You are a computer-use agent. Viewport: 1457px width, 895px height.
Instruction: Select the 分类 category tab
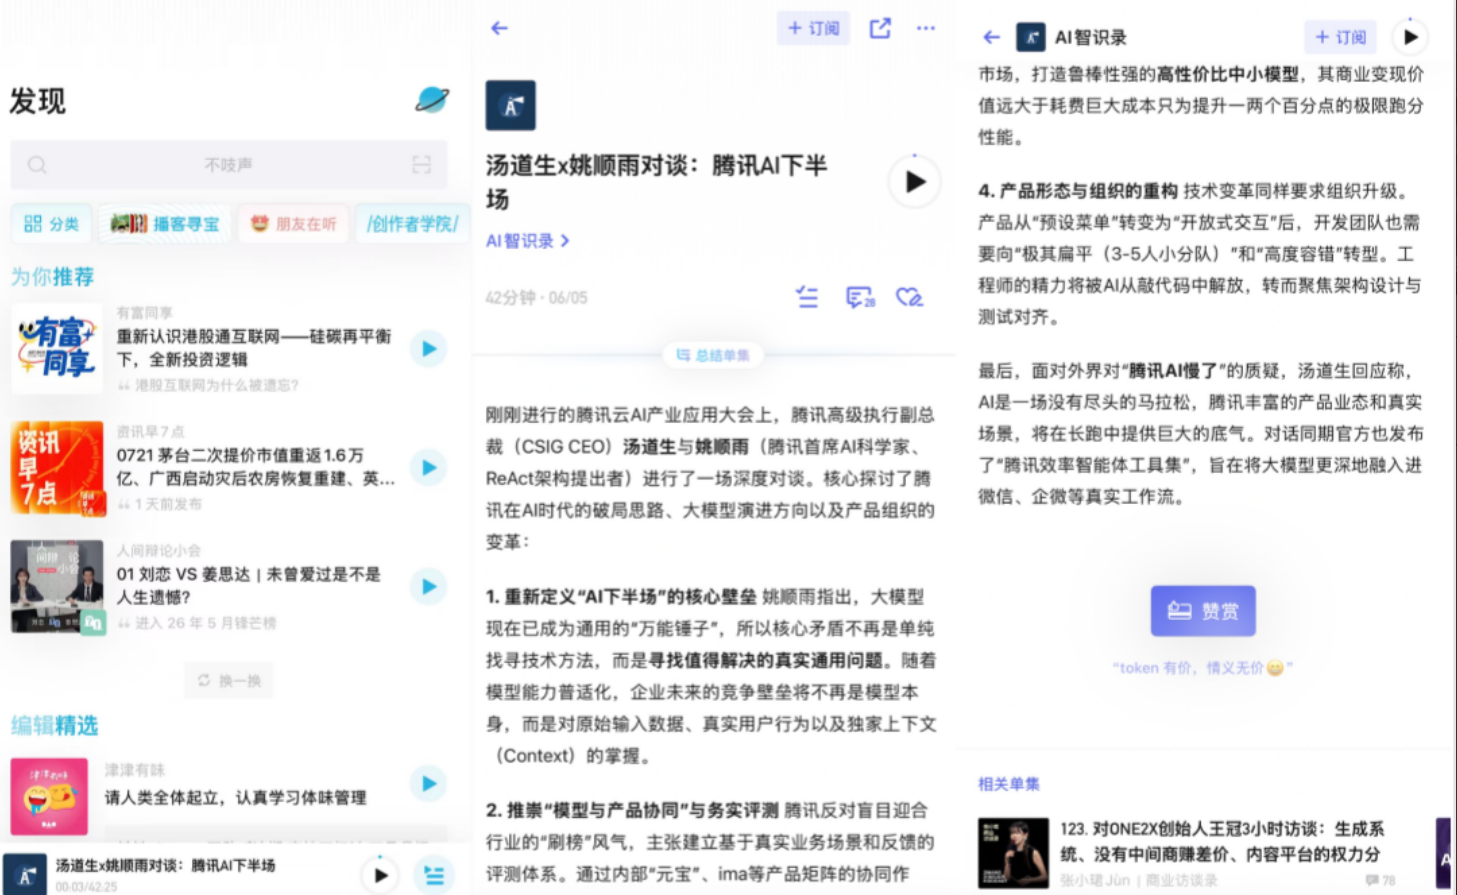tap(51, 224)
